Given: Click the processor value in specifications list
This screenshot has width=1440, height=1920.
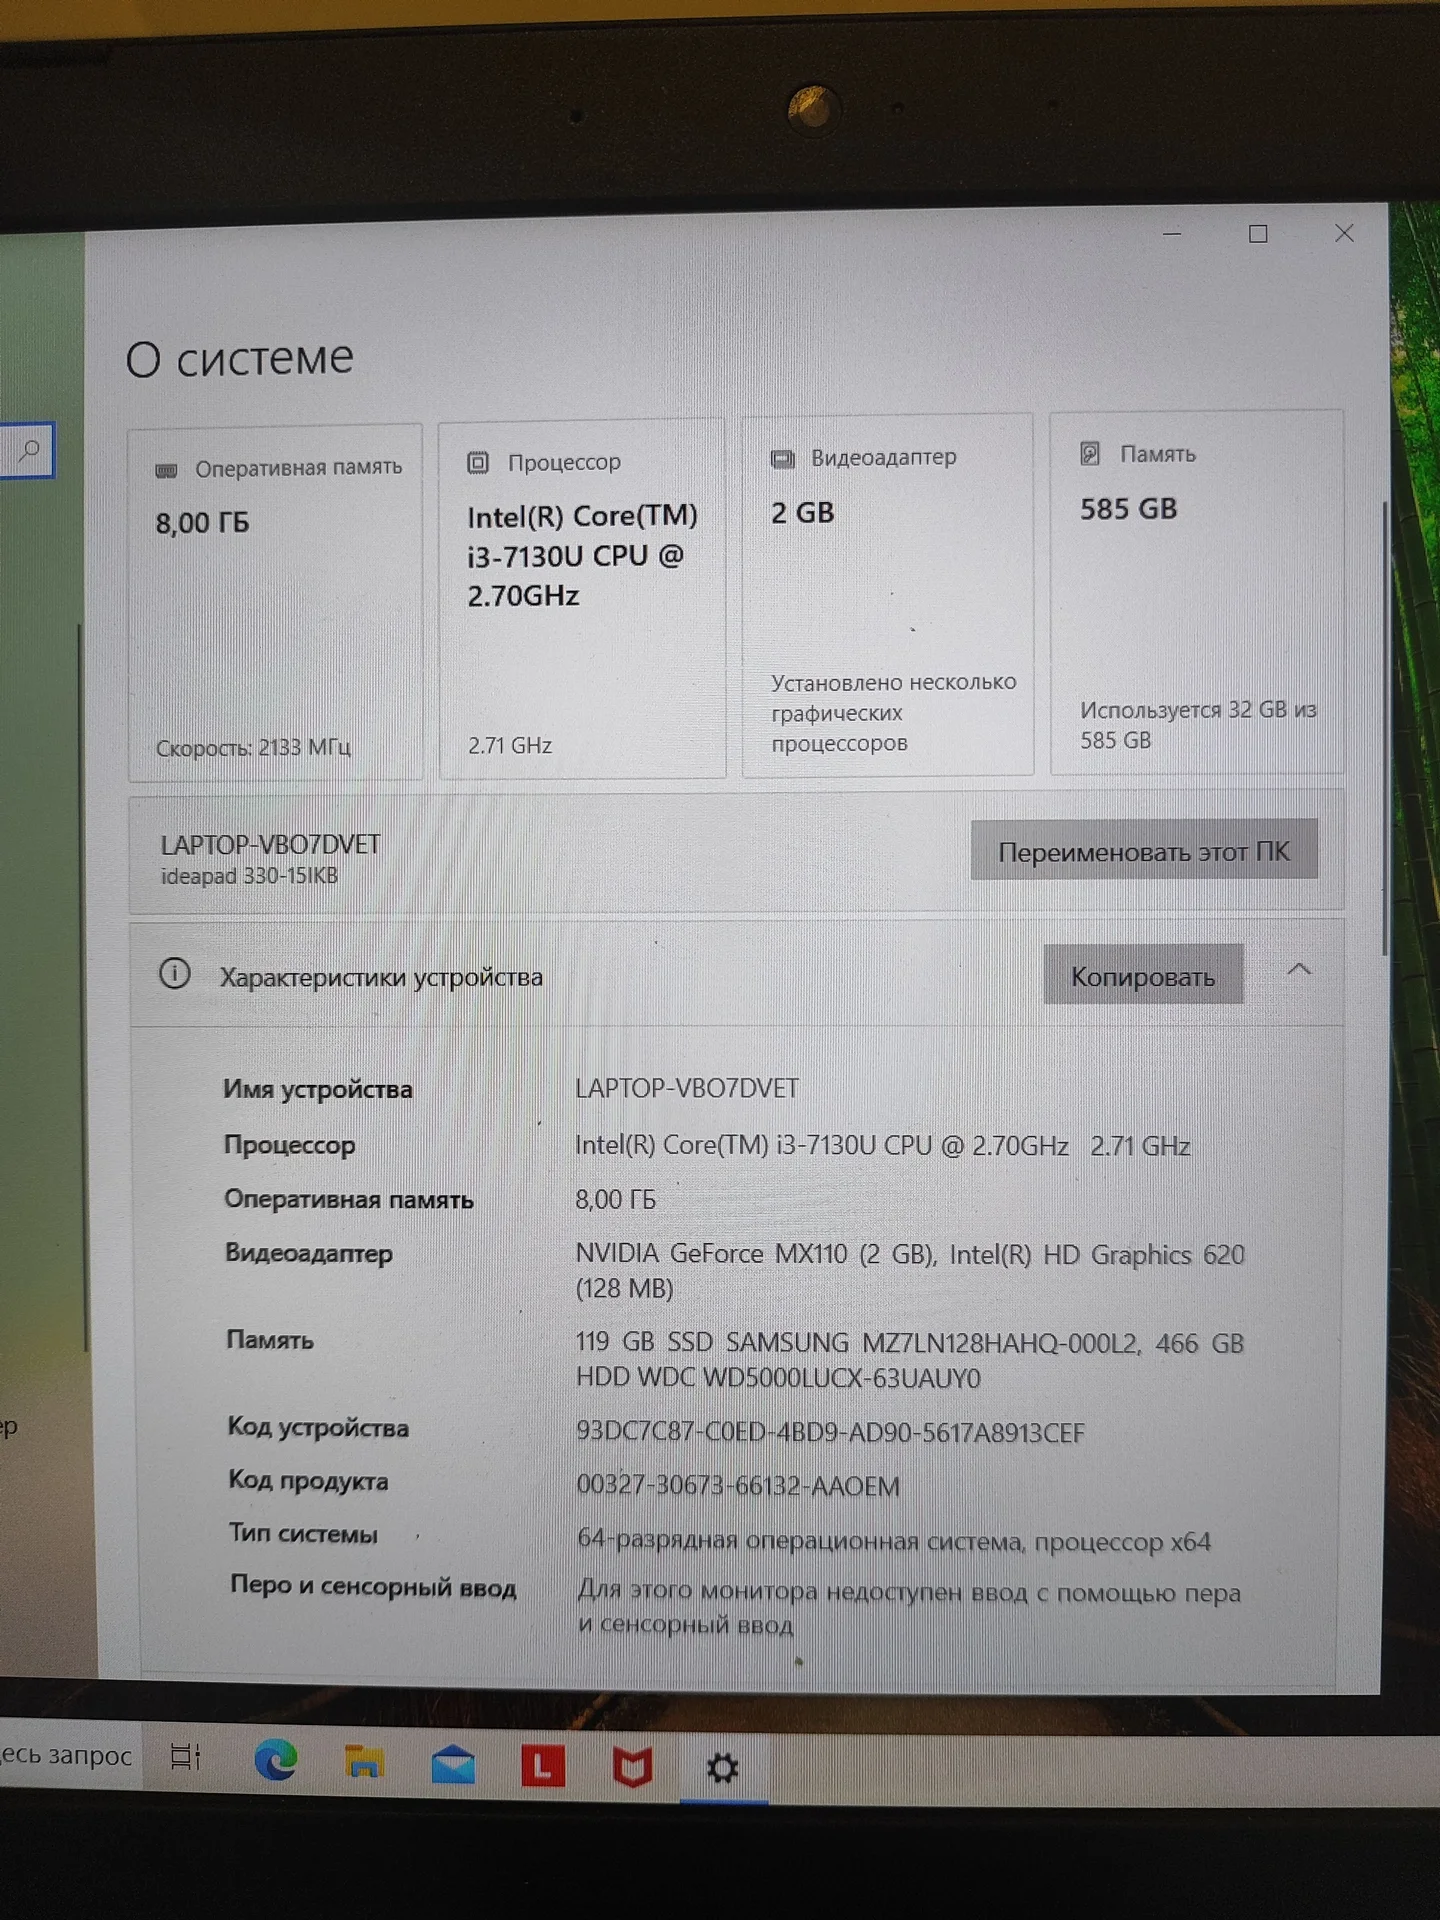Looking at the screenshot, I should (x=882, y=1145).
